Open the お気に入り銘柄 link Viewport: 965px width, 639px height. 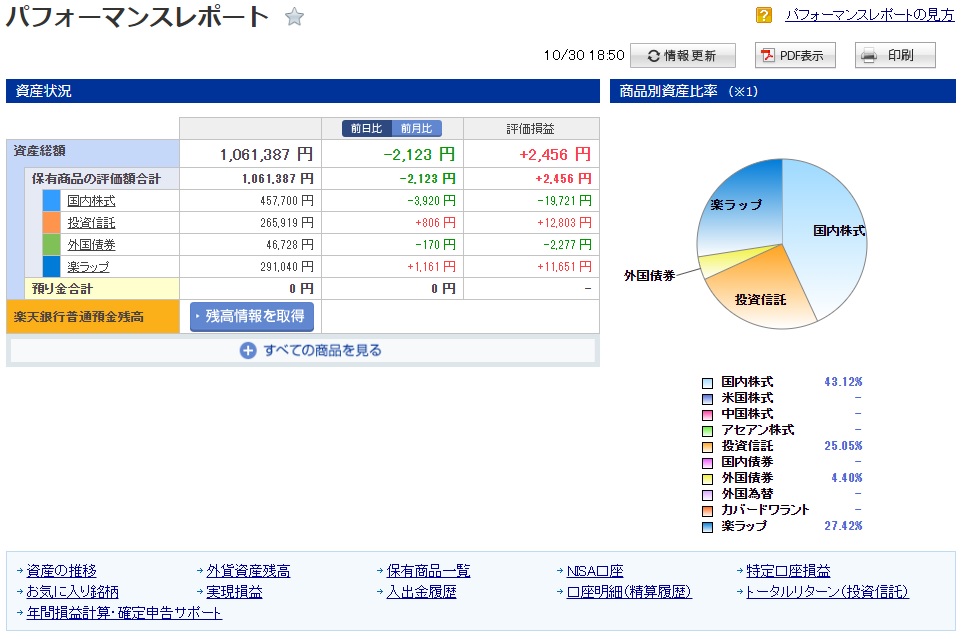[x=72, y=592]
